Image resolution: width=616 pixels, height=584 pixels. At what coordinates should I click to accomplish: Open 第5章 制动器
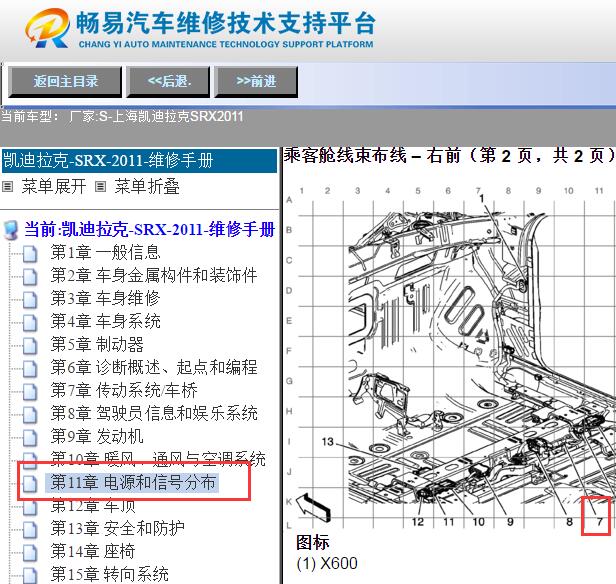[x=97, y=344]
